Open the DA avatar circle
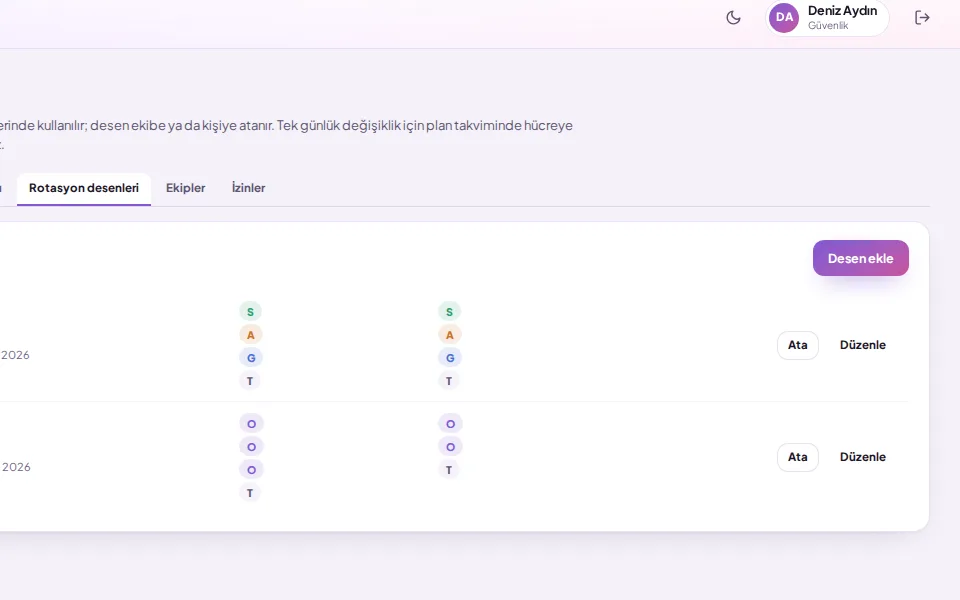This screenshot has height=600, width=960. 784,18
